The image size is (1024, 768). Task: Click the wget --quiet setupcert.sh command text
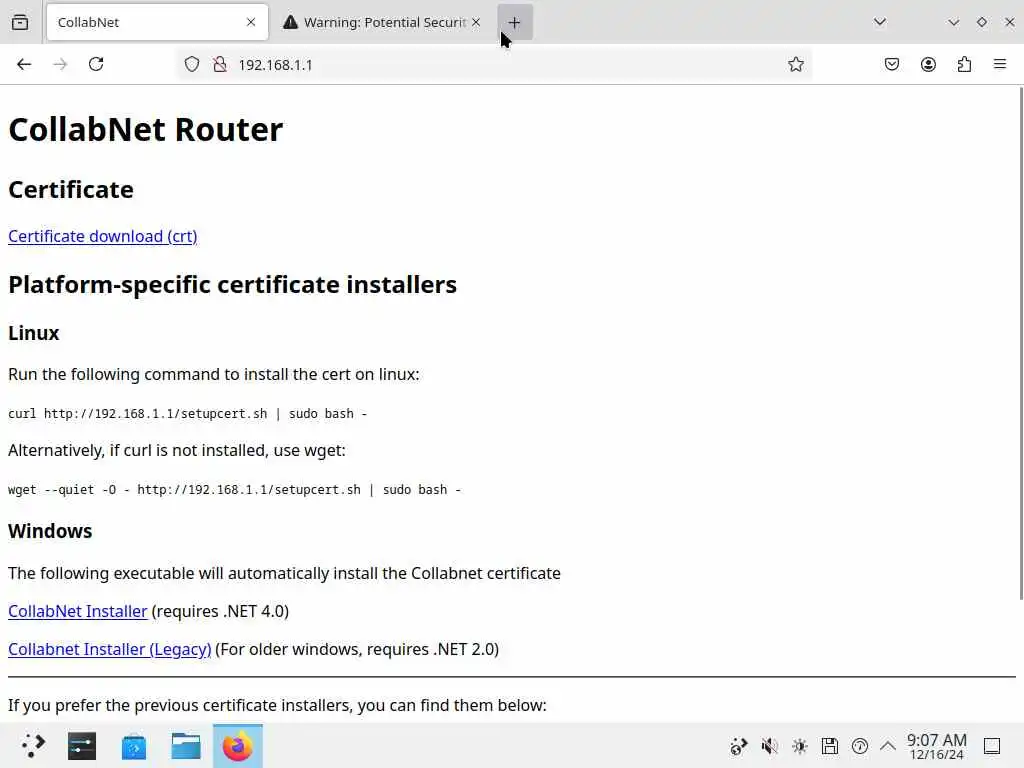[234, 489]
